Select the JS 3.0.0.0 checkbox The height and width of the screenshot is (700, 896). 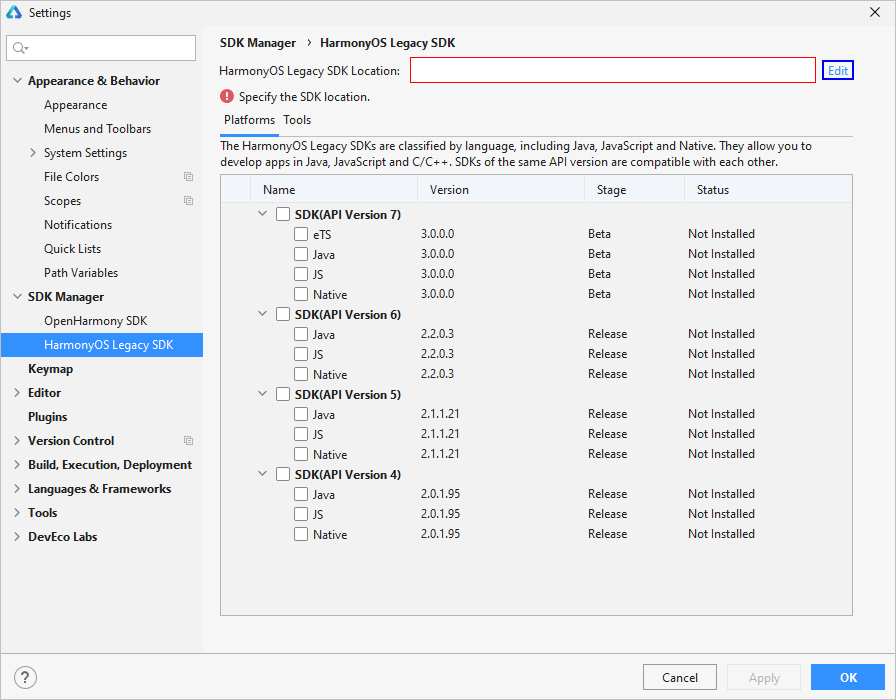[301, 274]
